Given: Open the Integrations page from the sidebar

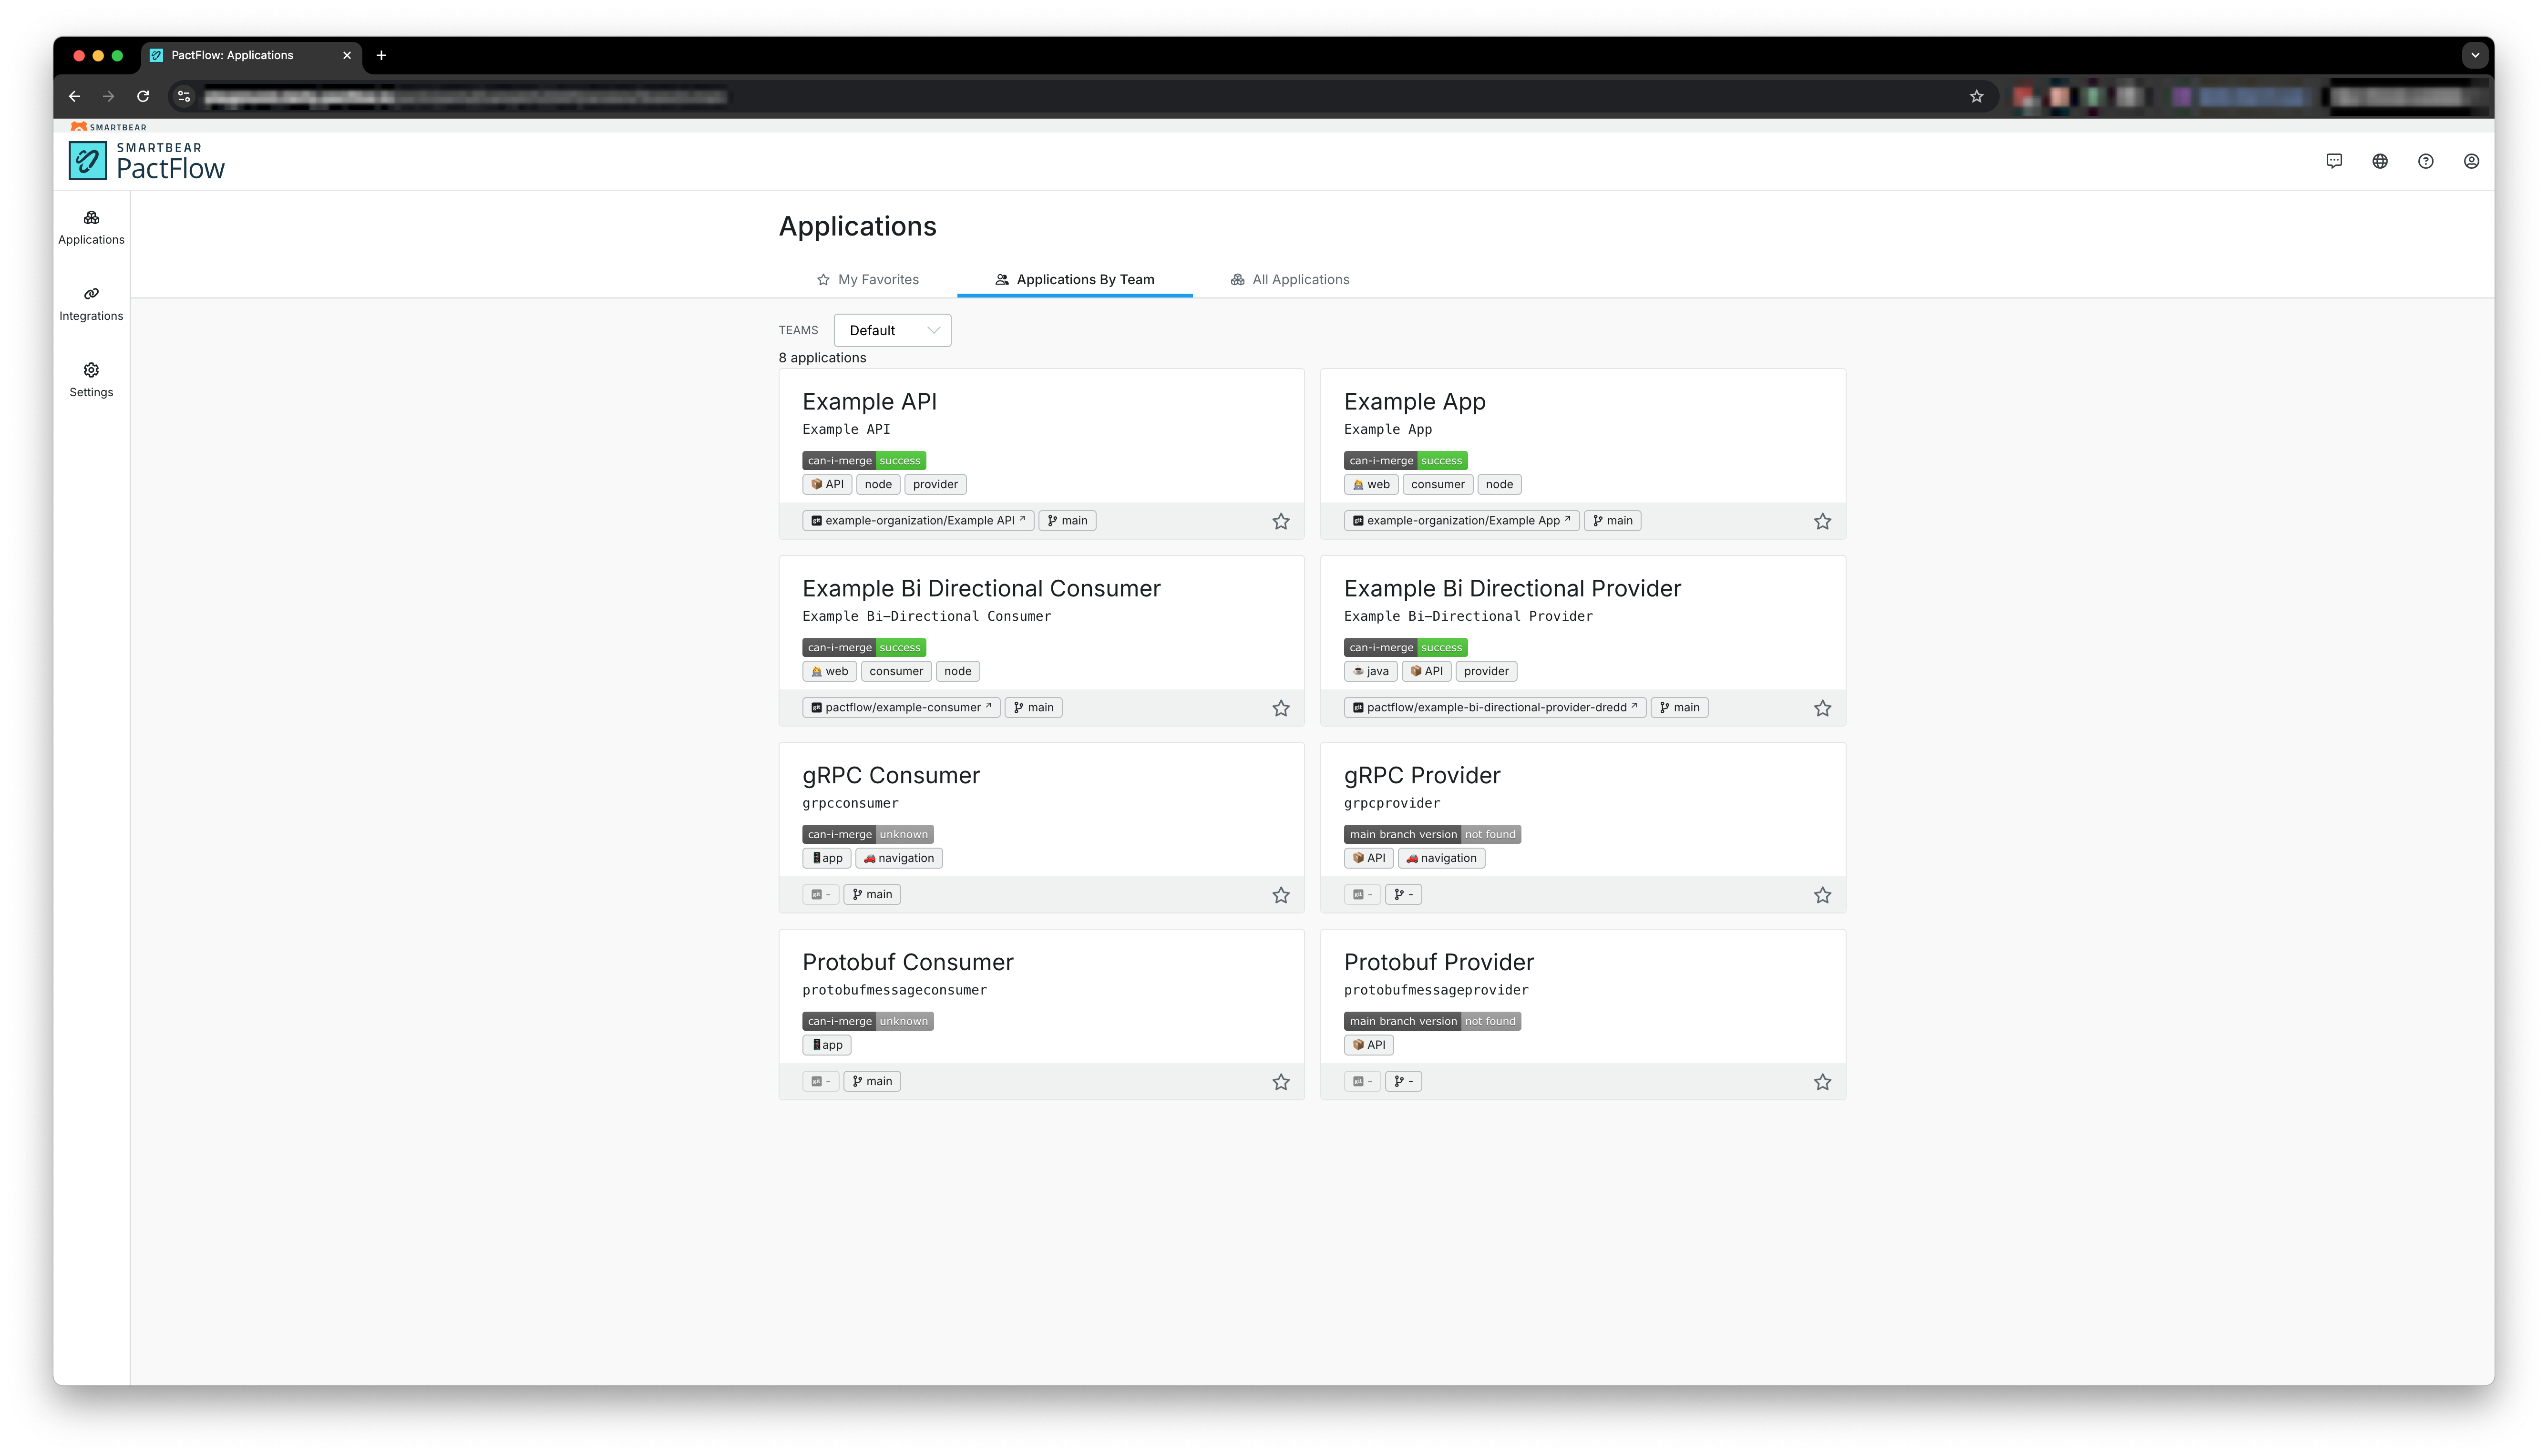Looking at the screenshot, I should tap(91, 303).
